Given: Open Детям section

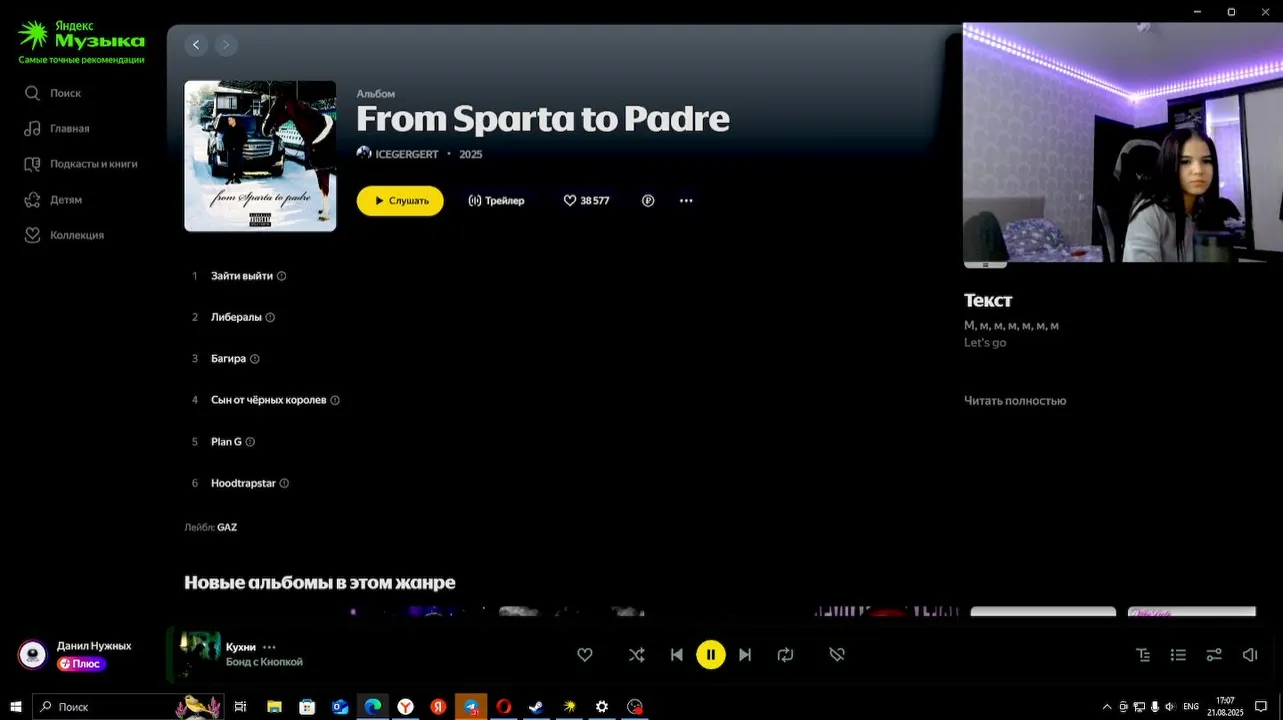Looking at the screenshot, I should click(53, 200).
